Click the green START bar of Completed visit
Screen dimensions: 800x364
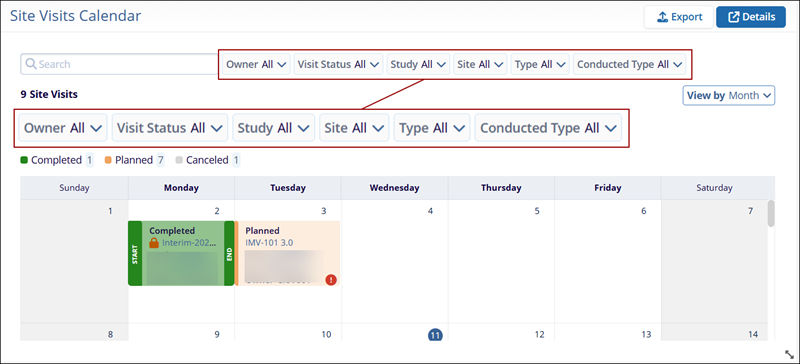(135, 253)
